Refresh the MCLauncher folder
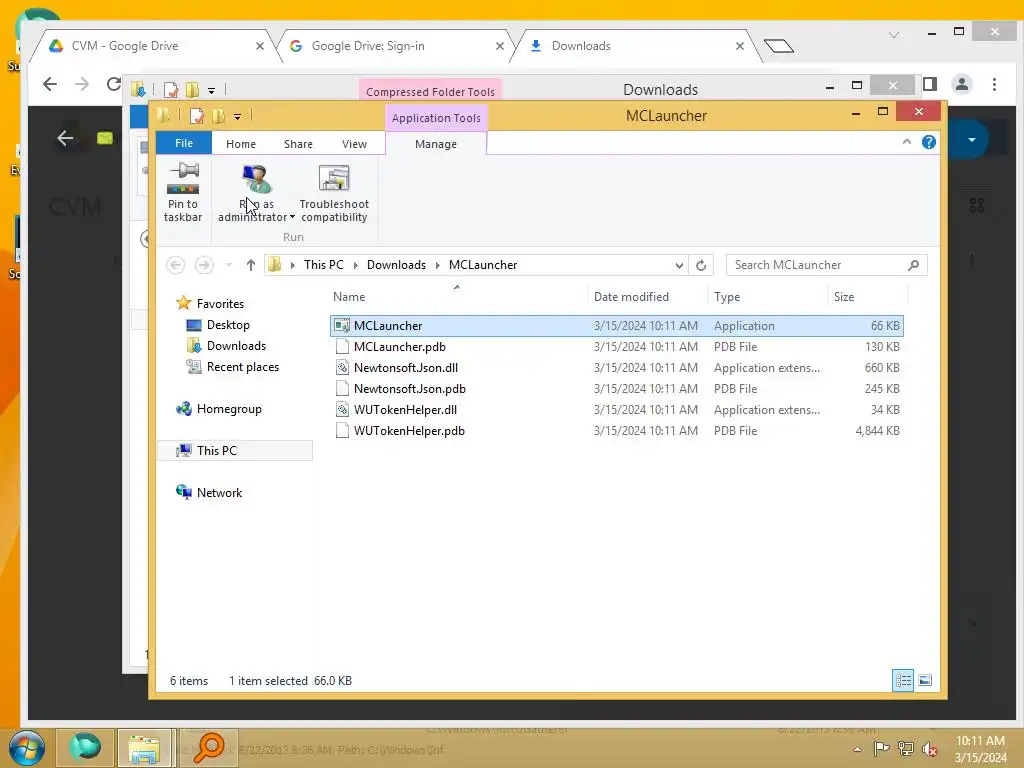 click(x=701, y=265)
